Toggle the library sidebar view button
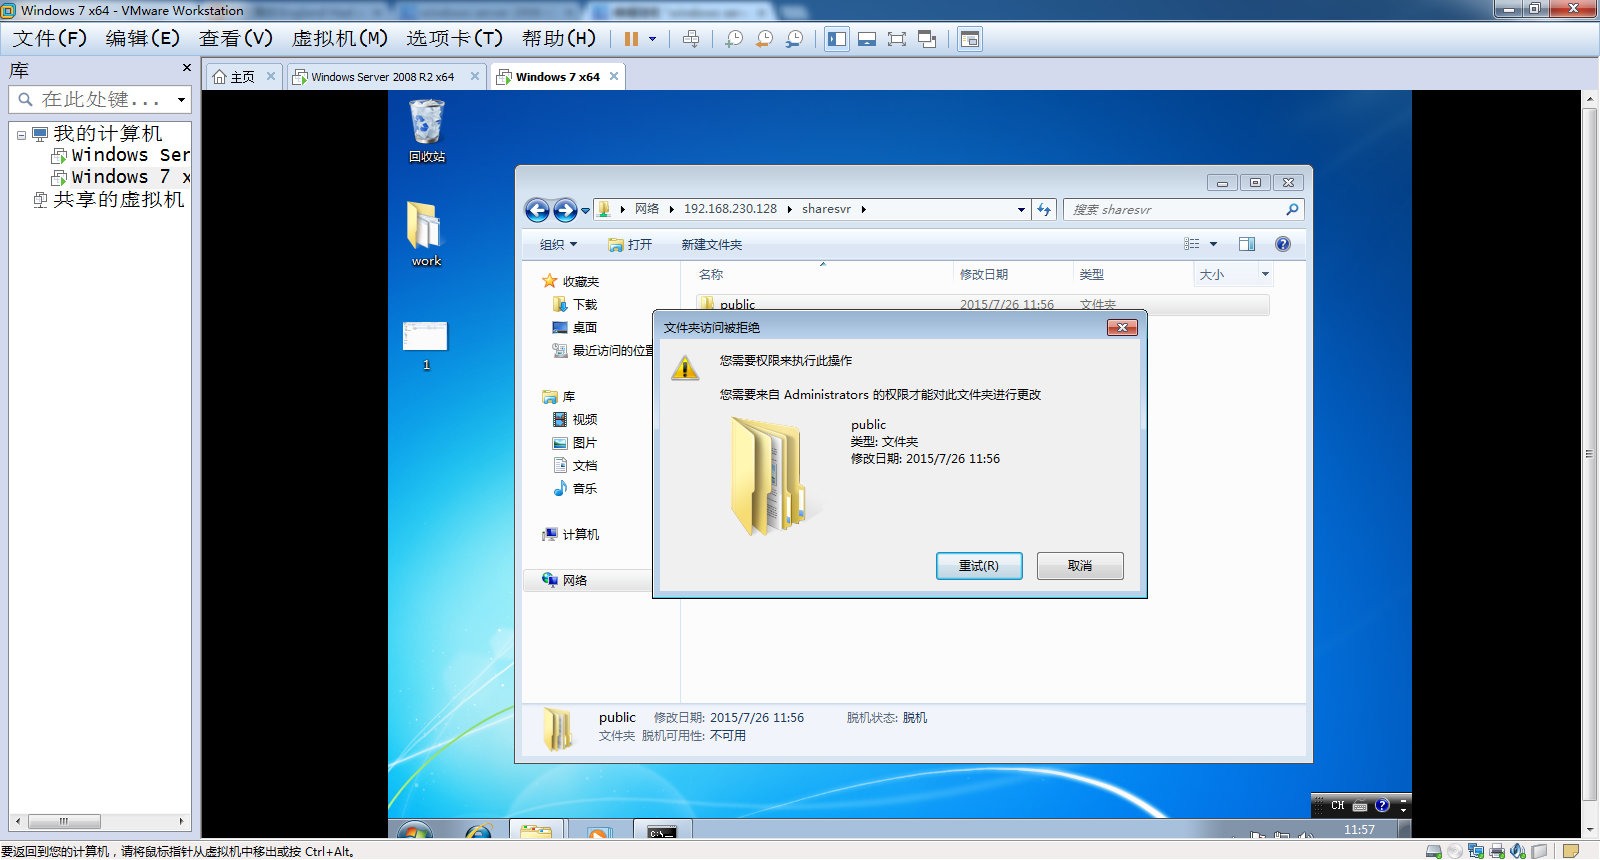Image resolution: width=1600 pixels, height=860 pixels. [837, 39]
